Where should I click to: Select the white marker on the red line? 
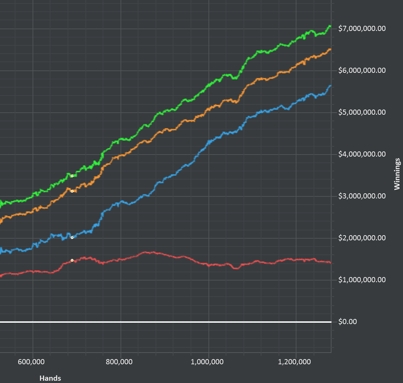click(72, 260)
